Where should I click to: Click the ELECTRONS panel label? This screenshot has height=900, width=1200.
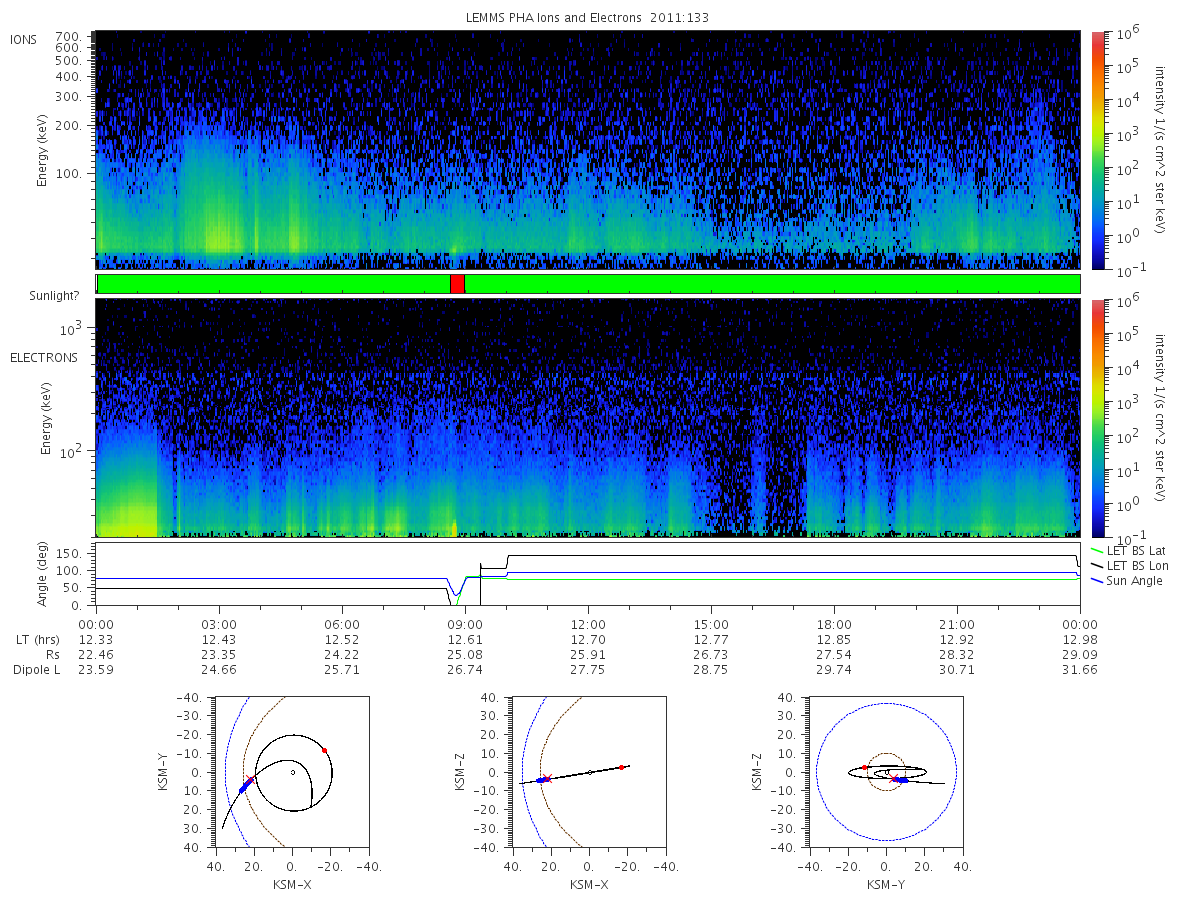(44, 357)
